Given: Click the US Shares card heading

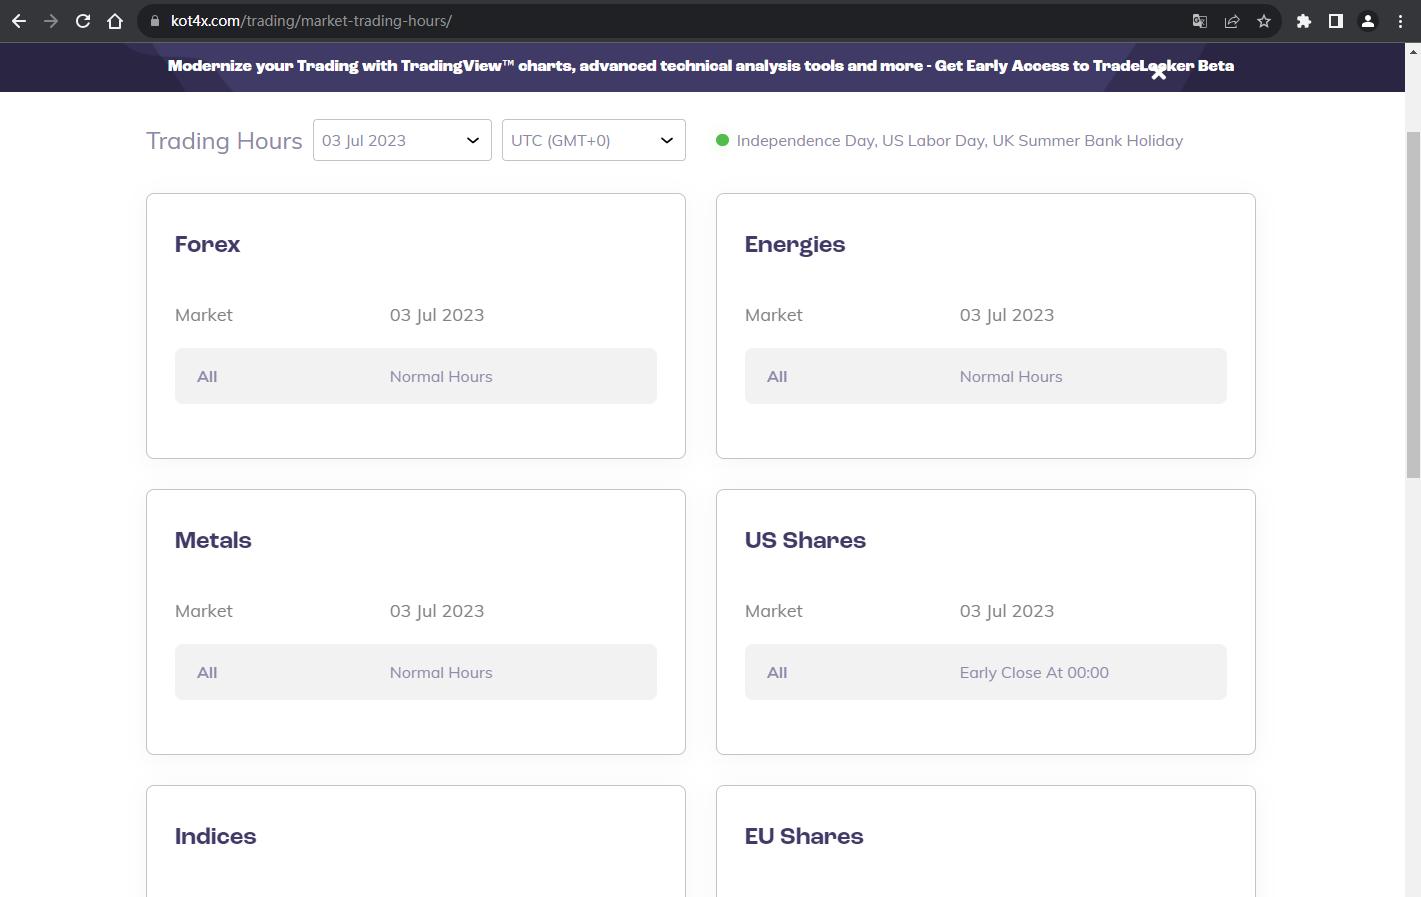Looking at the screenshot, I should pyautogui.click(x=805, y=540).
